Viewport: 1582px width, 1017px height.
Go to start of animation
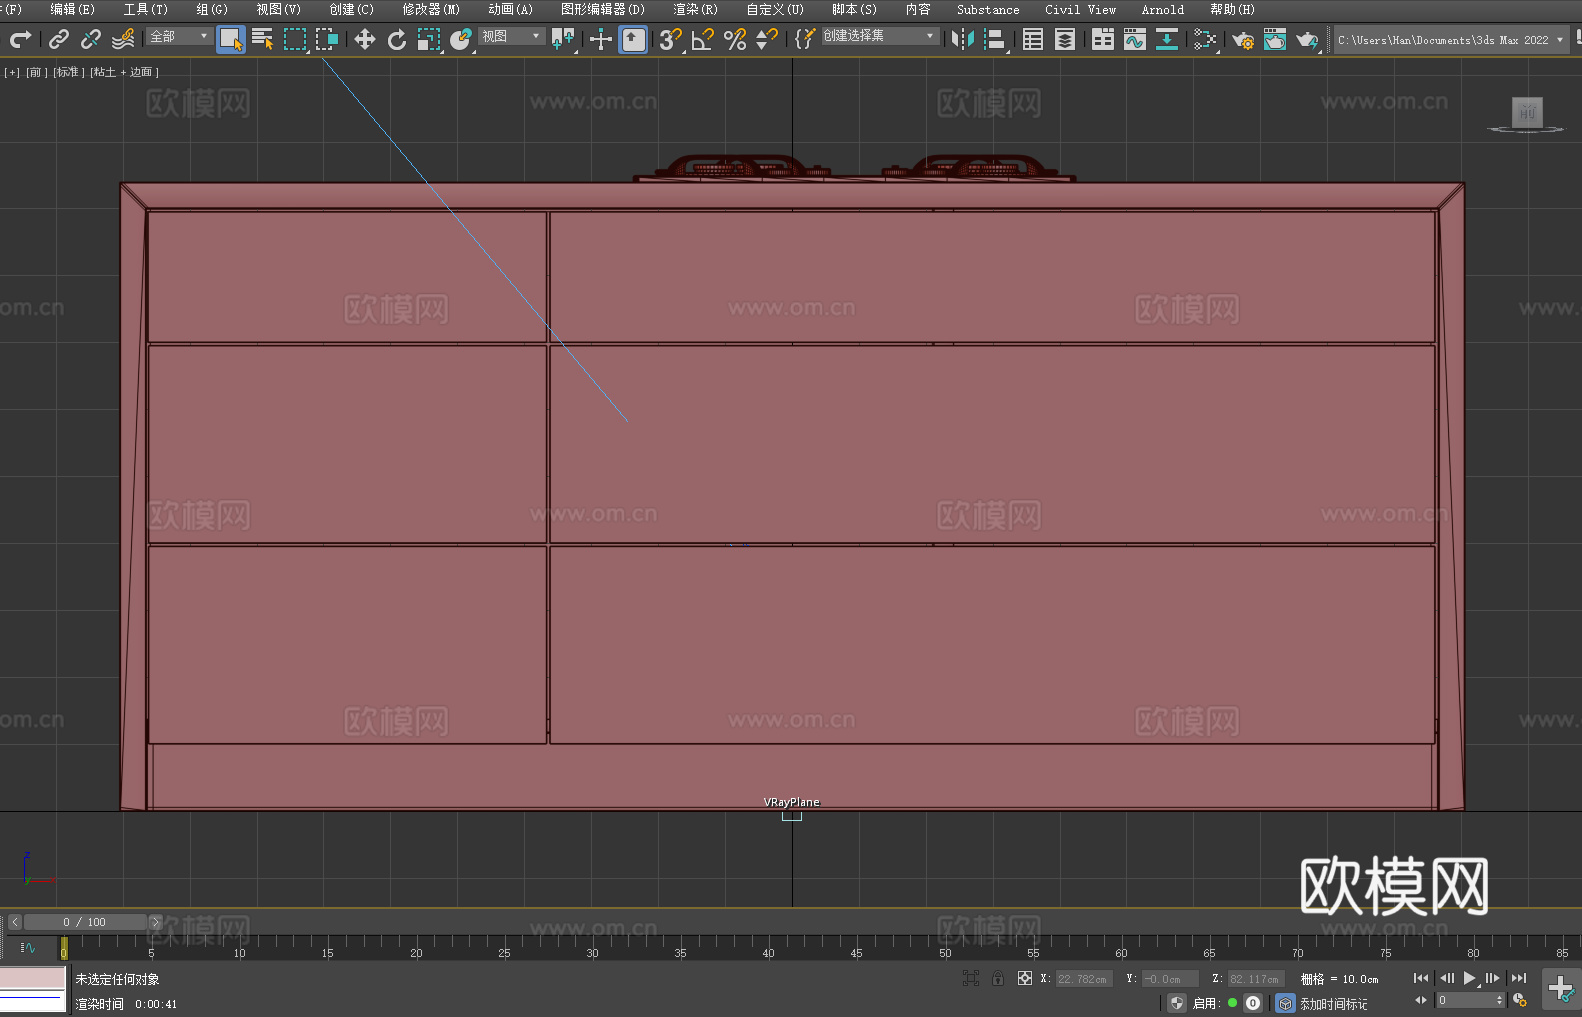click(x=1421, y=978)
